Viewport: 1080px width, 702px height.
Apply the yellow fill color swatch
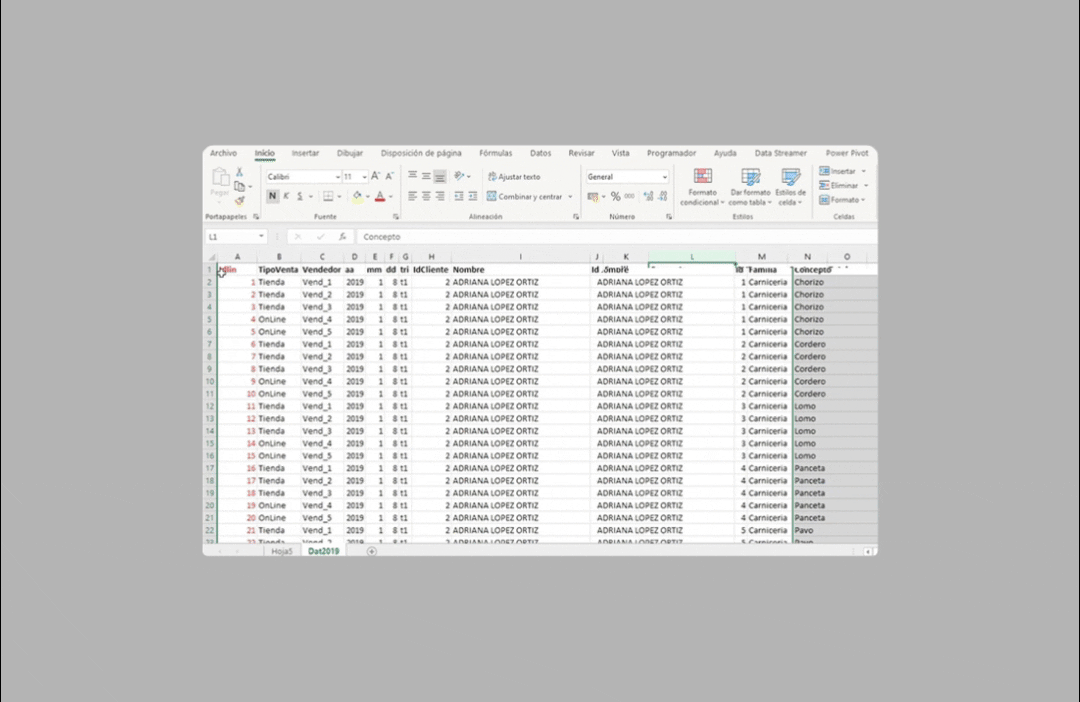(x=357, y=197)
